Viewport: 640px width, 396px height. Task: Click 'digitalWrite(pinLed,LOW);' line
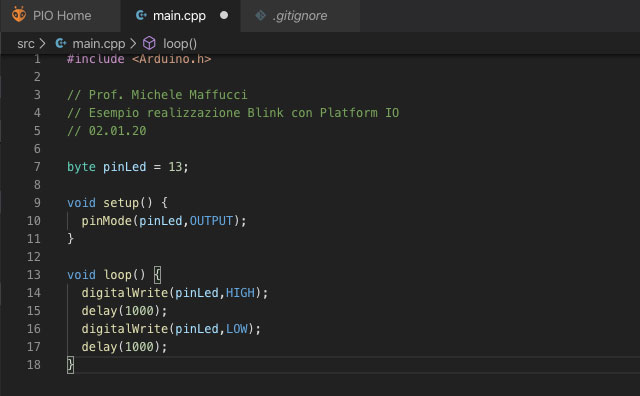pyautogui.click(x=171, y=329)
